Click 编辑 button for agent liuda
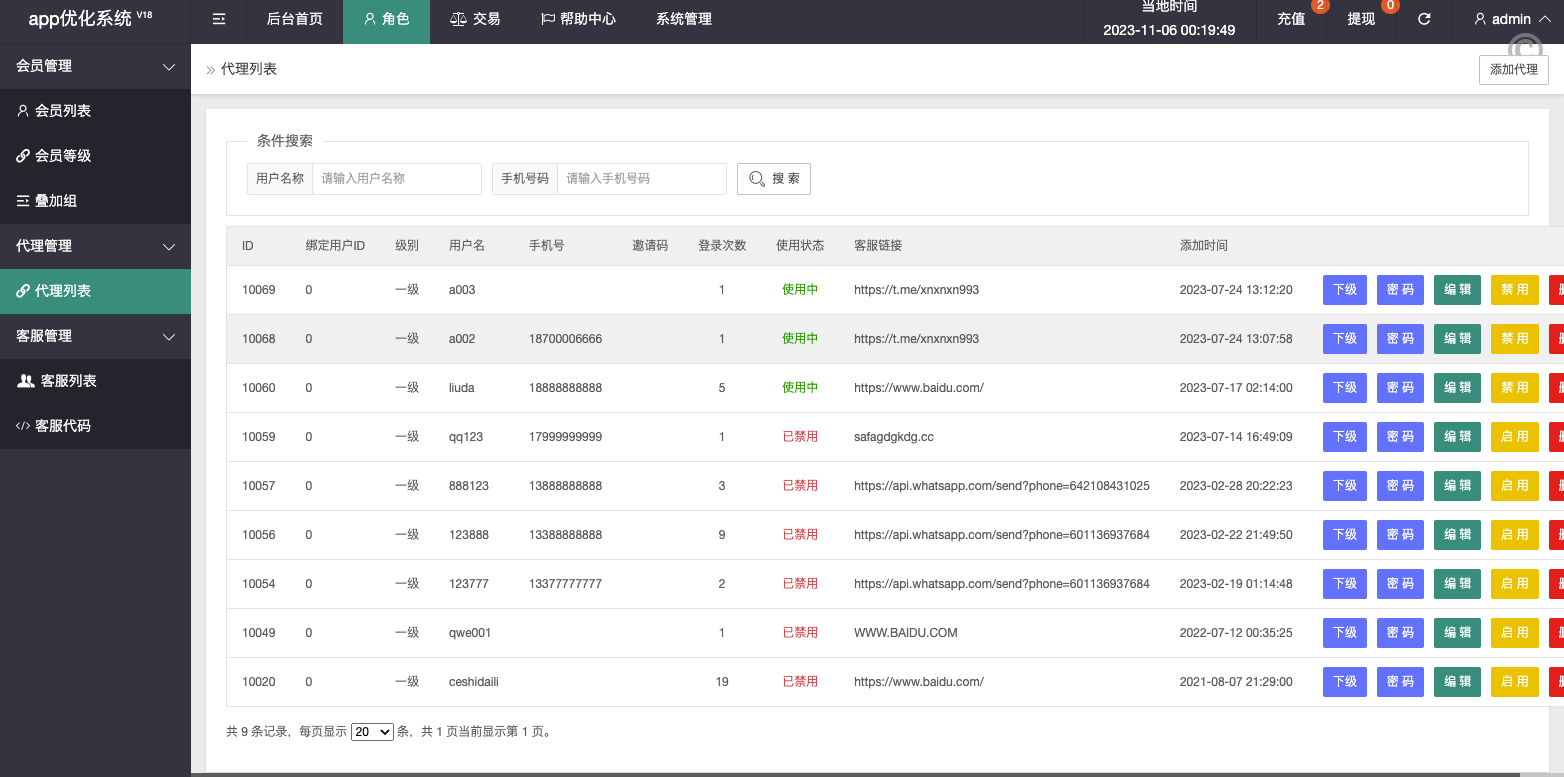The image size is (1564, 777). point(1457,388)
